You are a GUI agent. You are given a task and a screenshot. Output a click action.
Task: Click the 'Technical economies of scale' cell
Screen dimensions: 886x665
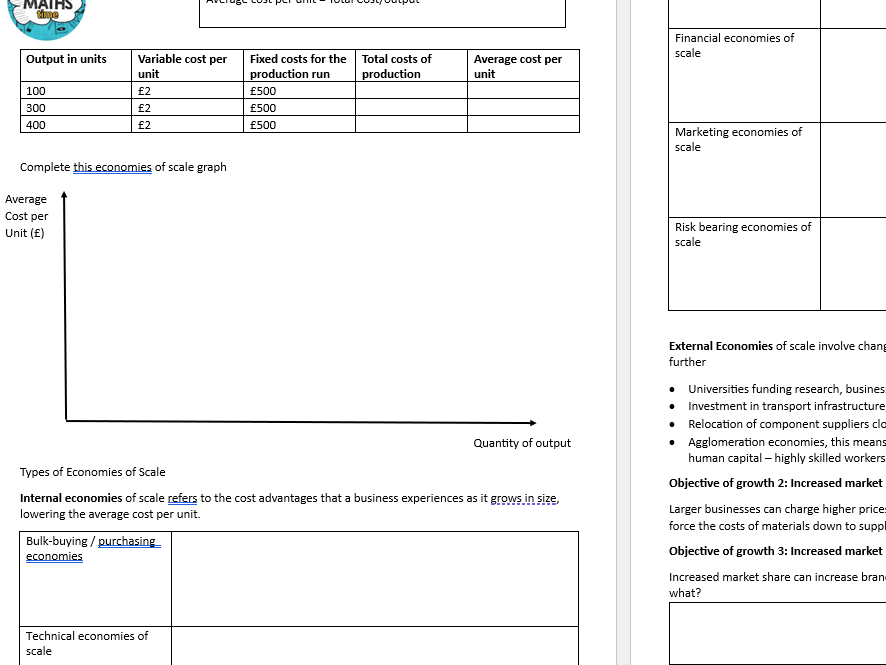pos(95,646)
